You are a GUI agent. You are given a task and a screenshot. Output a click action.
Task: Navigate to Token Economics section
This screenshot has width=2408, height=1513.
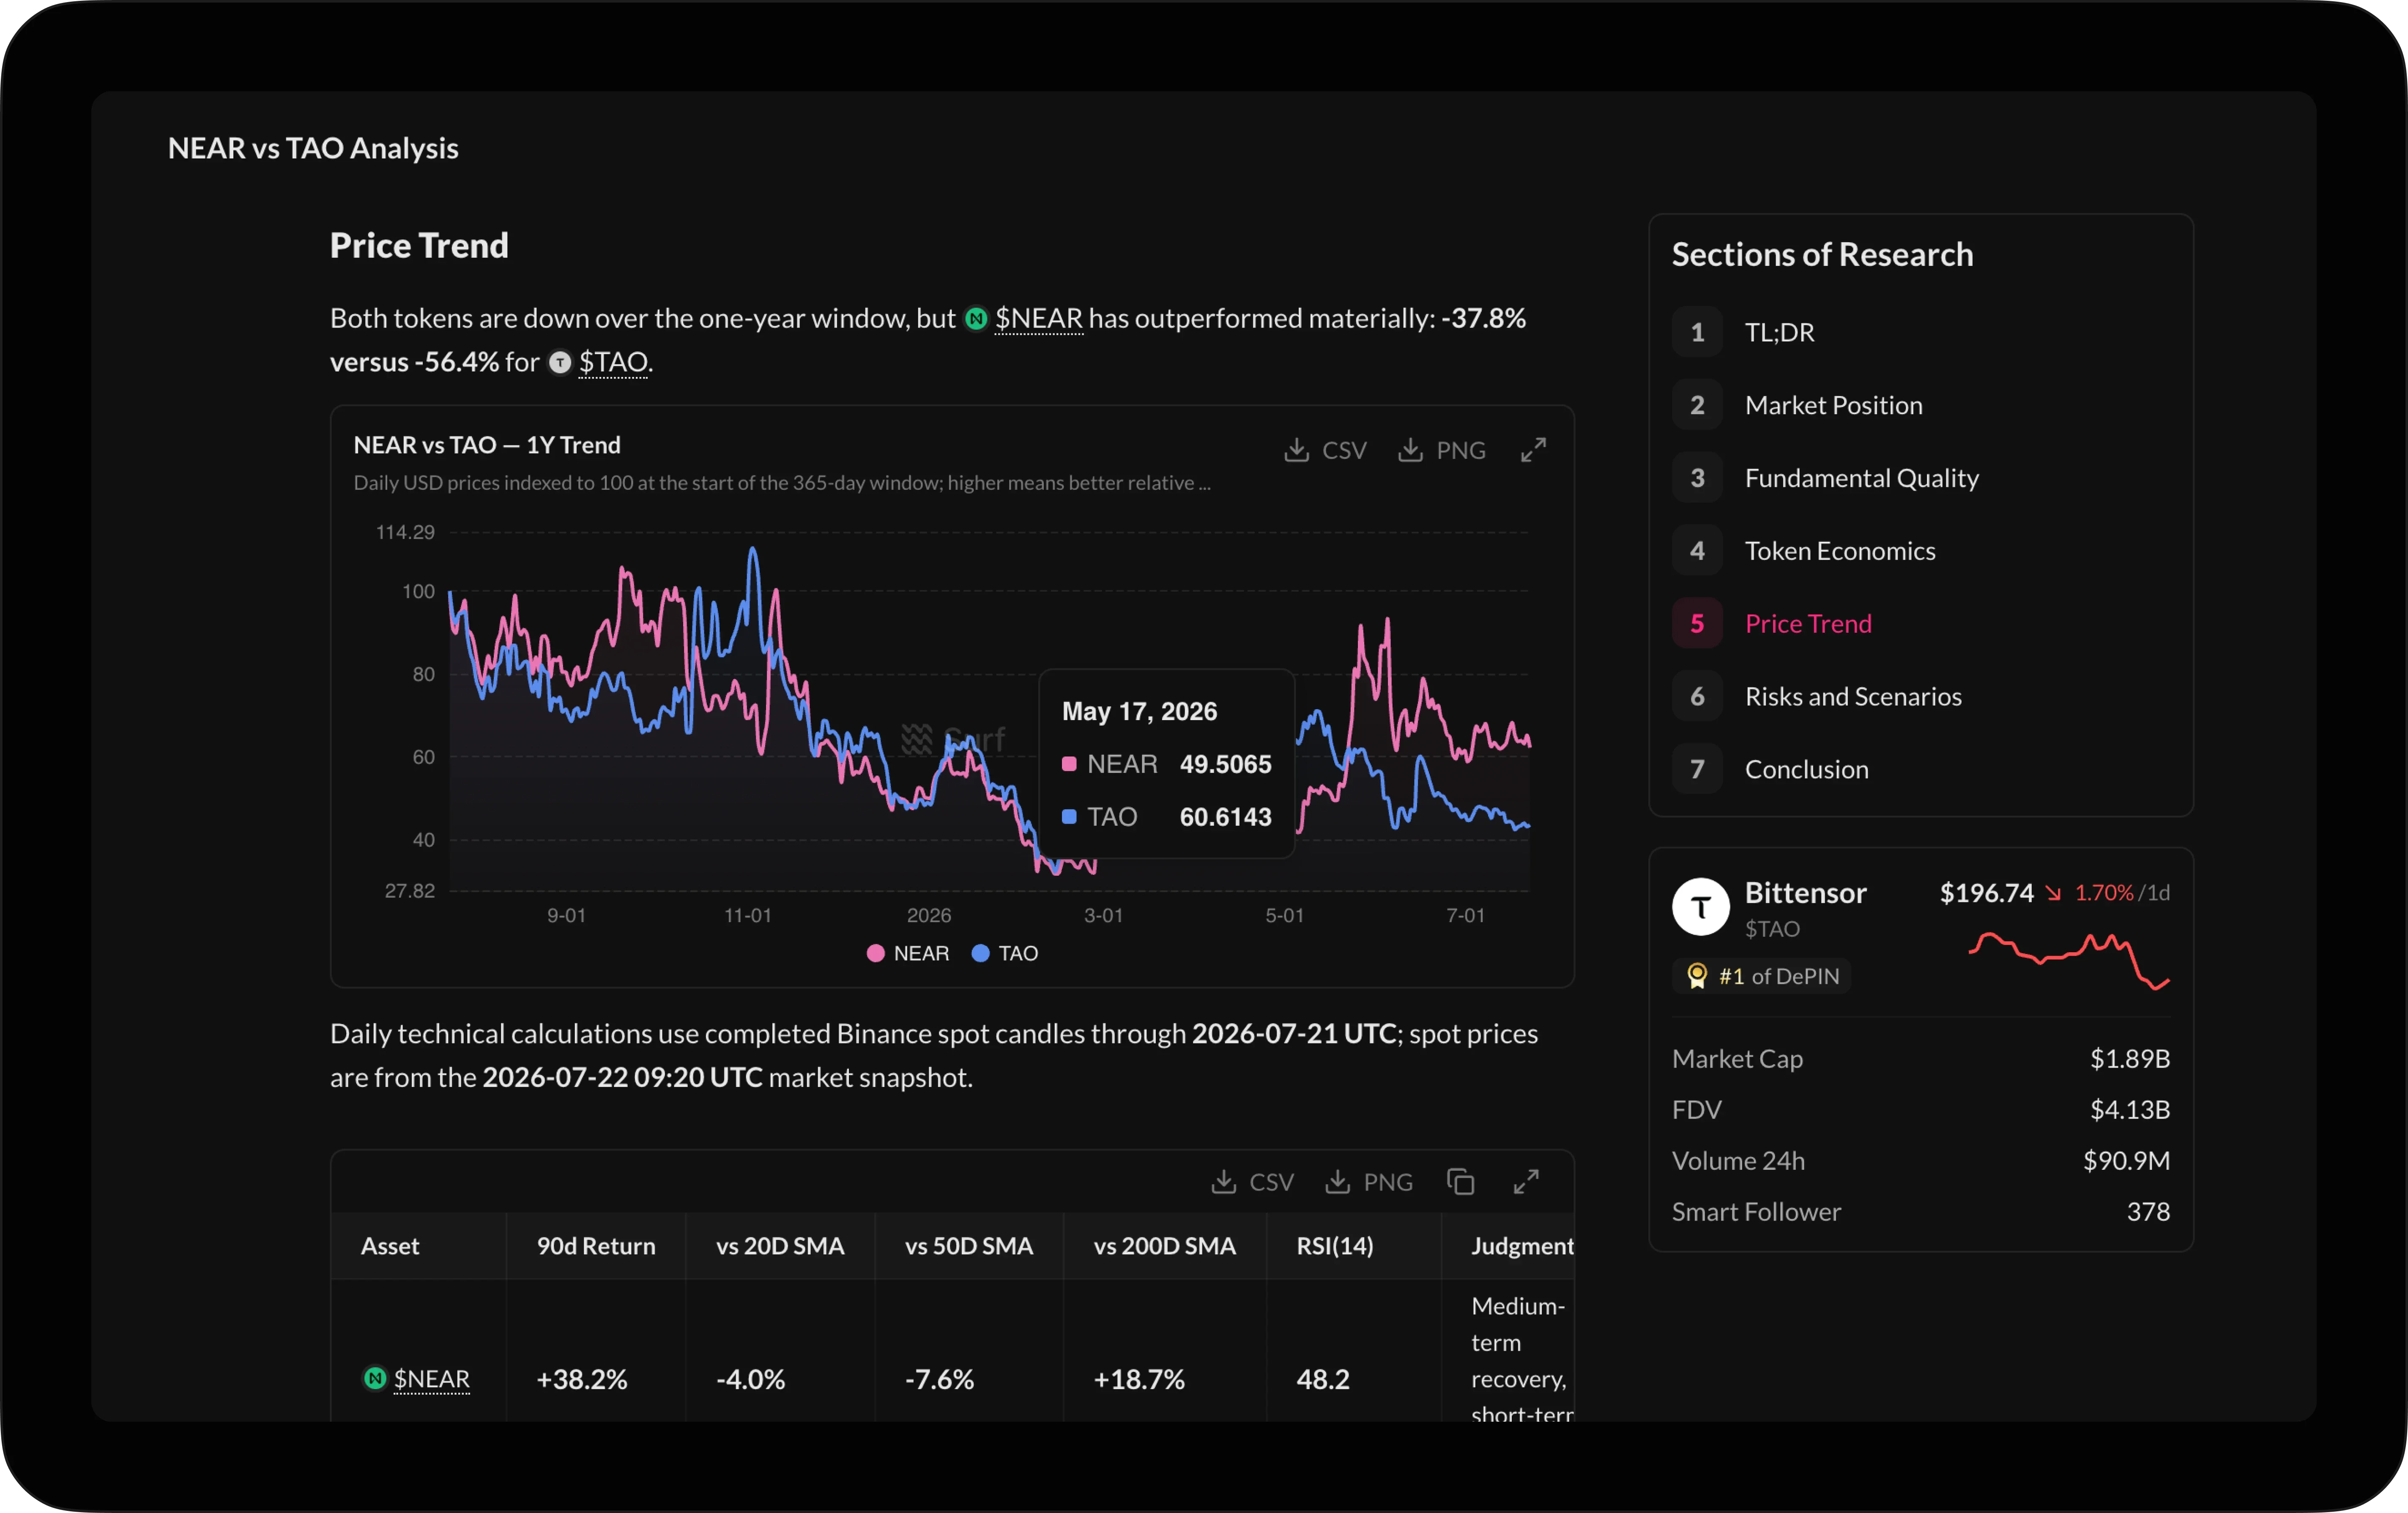[1840, 551]
